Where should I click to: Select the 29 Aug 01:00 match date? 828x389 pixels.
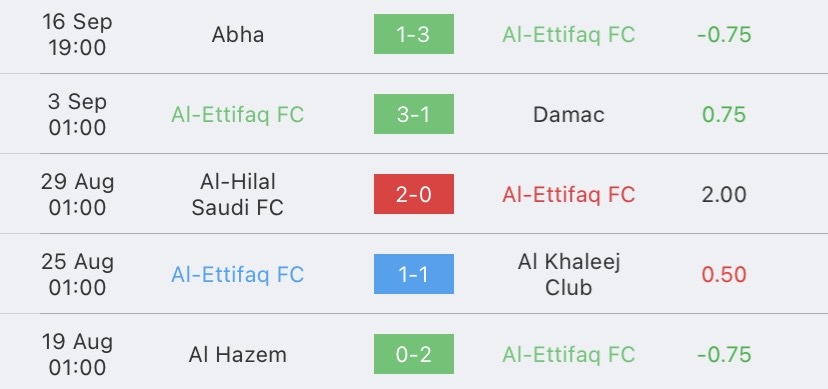tap(77, 195)
